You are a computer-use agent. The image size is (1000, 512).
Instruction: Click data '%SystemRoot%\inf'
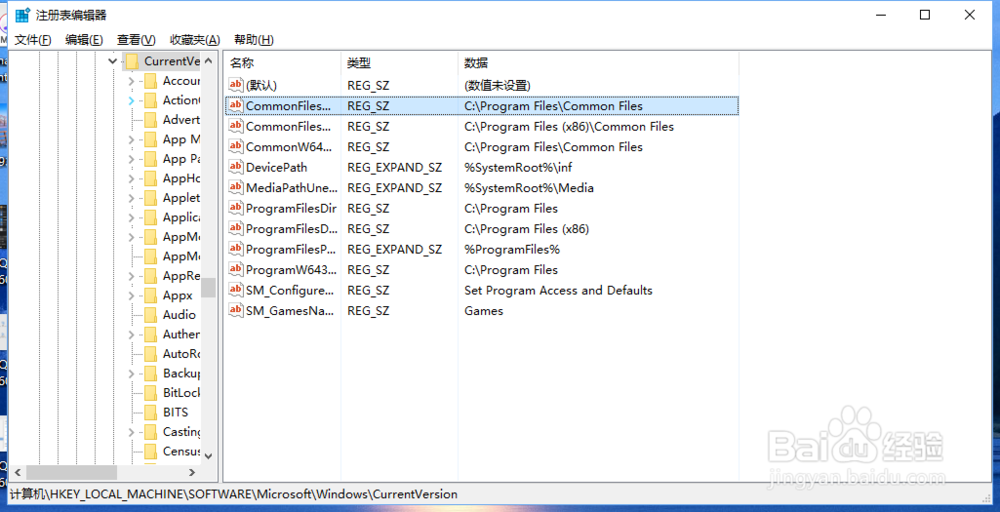[x=517, y=167]
